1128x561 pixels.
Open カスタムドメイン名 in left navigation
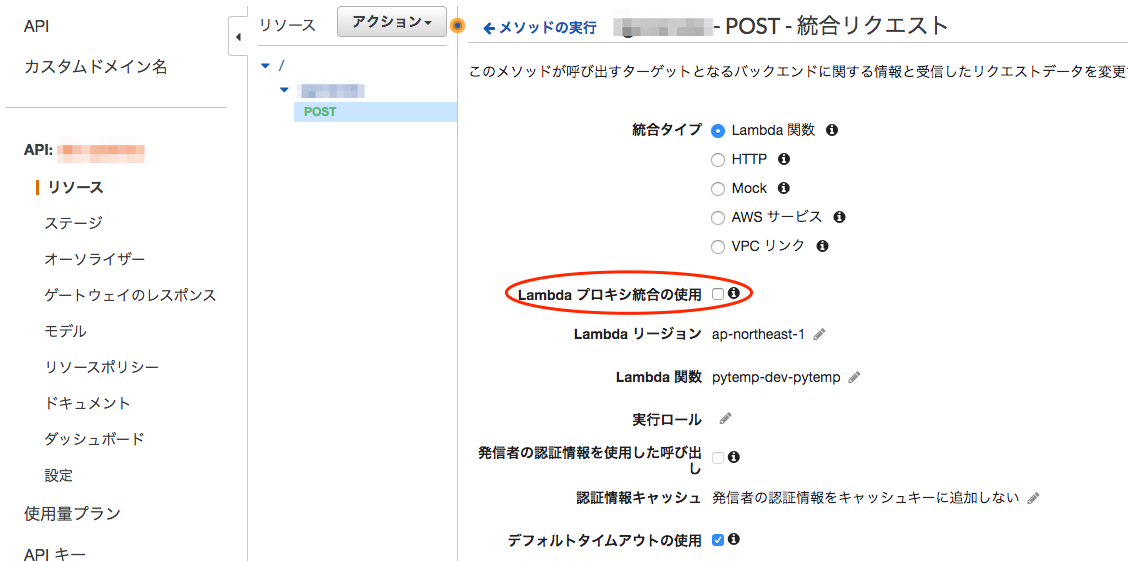(x=96, y=67)
